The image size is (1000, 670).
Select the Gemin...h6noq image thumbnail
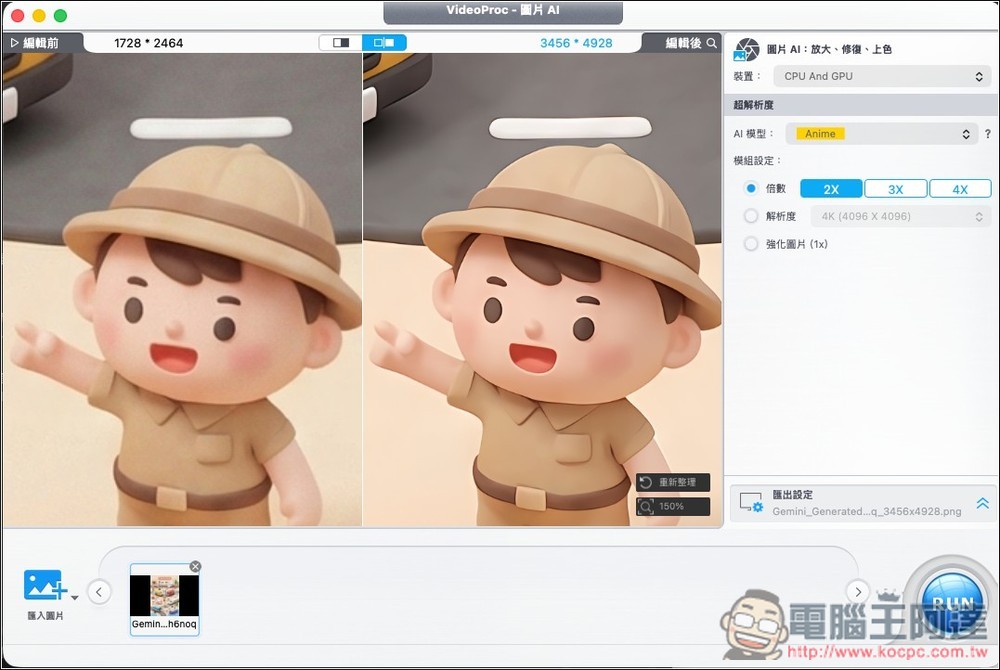[164, 597]
